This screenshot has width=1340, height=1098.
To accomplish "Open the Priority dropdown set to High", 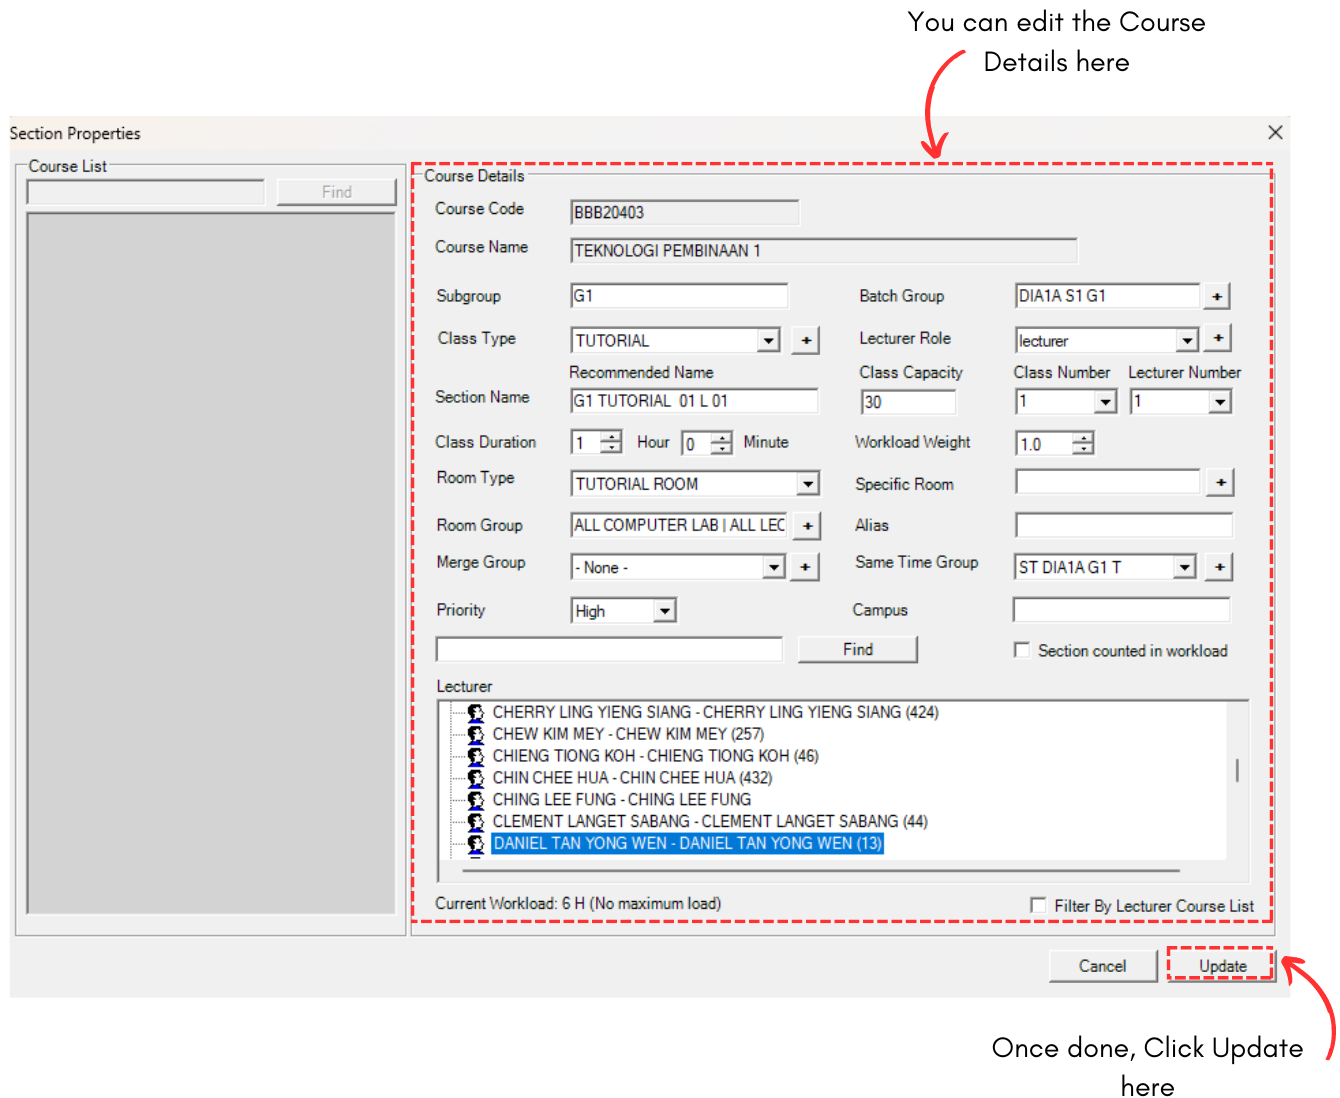I will (664, 611).
